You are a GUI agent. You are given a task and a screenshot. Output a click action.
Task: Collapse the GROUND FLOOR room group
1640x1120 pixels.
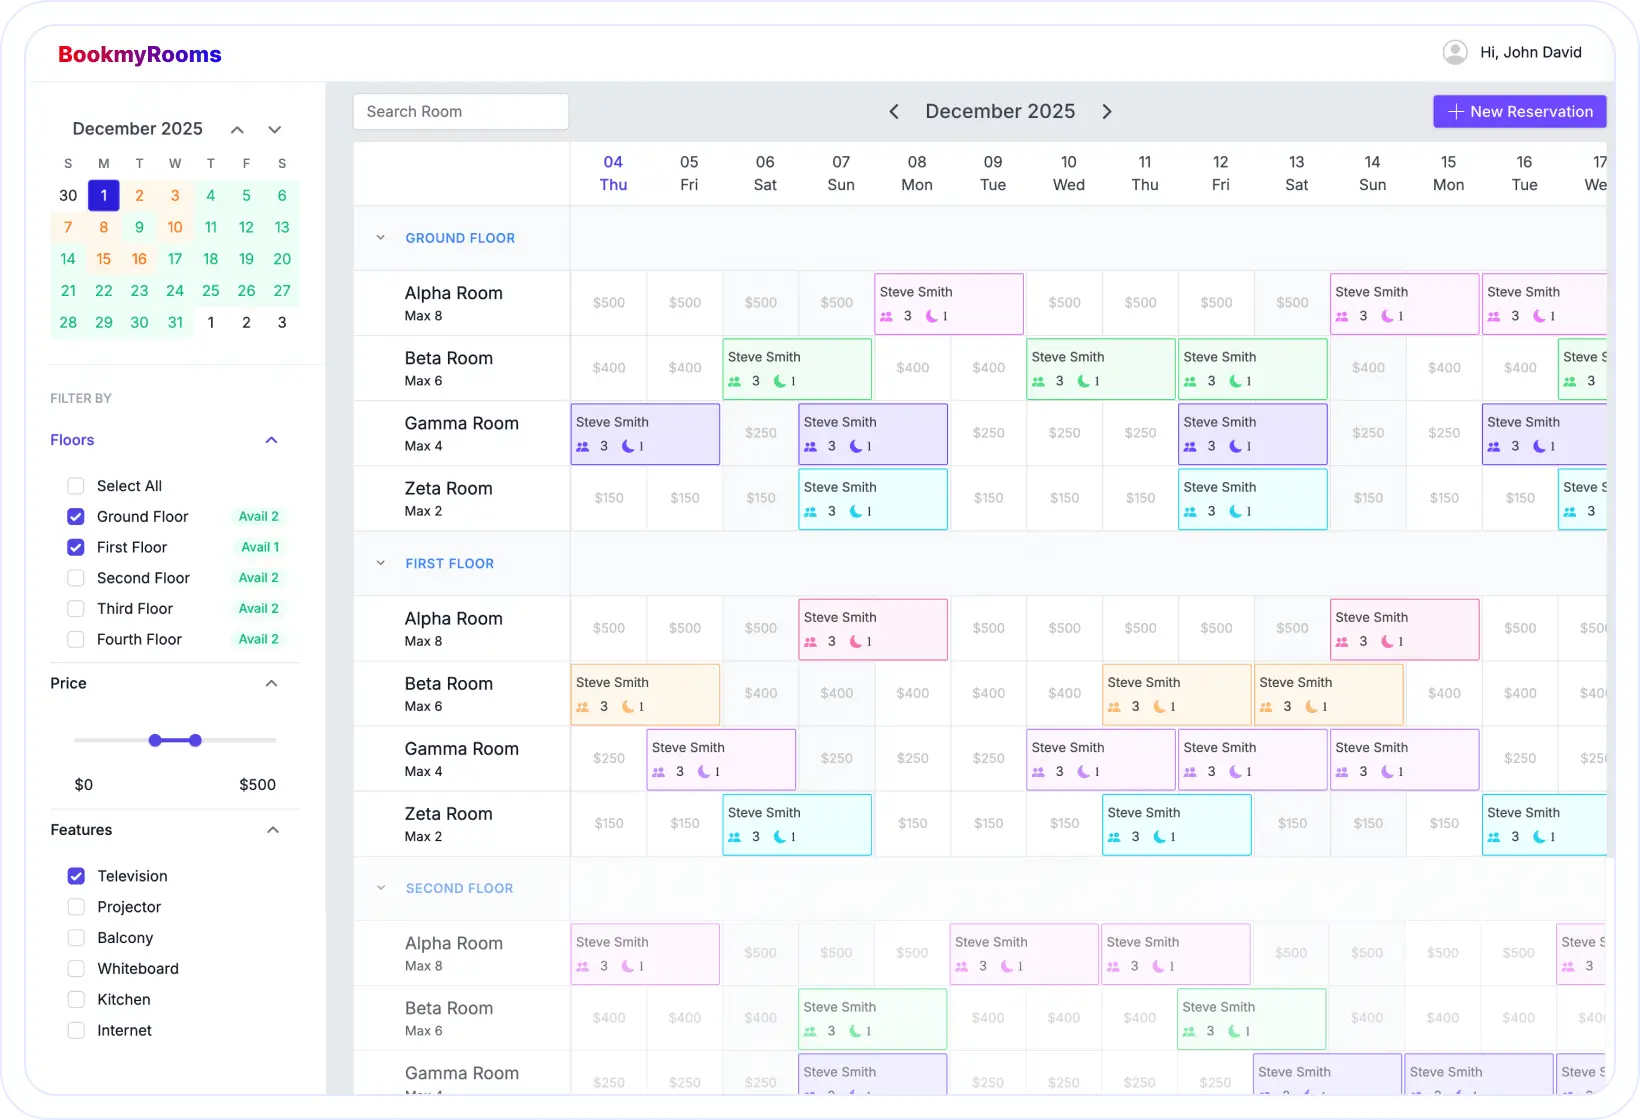pos(380,238)
